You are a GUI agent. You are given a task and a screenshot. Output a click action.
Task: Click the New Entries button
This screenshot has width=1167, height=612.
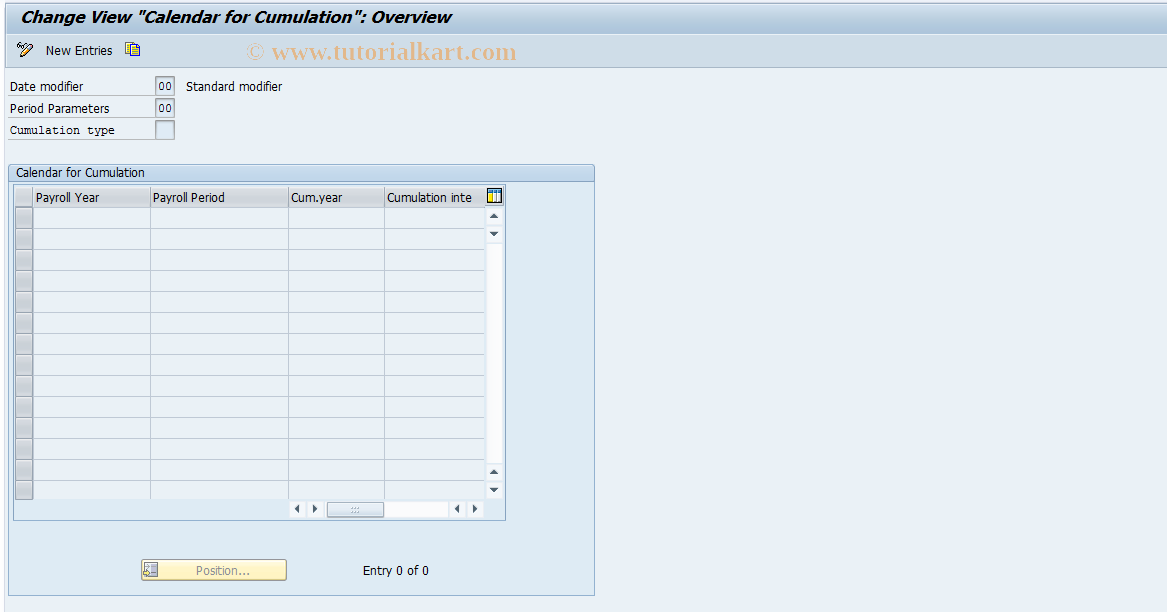pyautogui.click(x=79, y=51)
